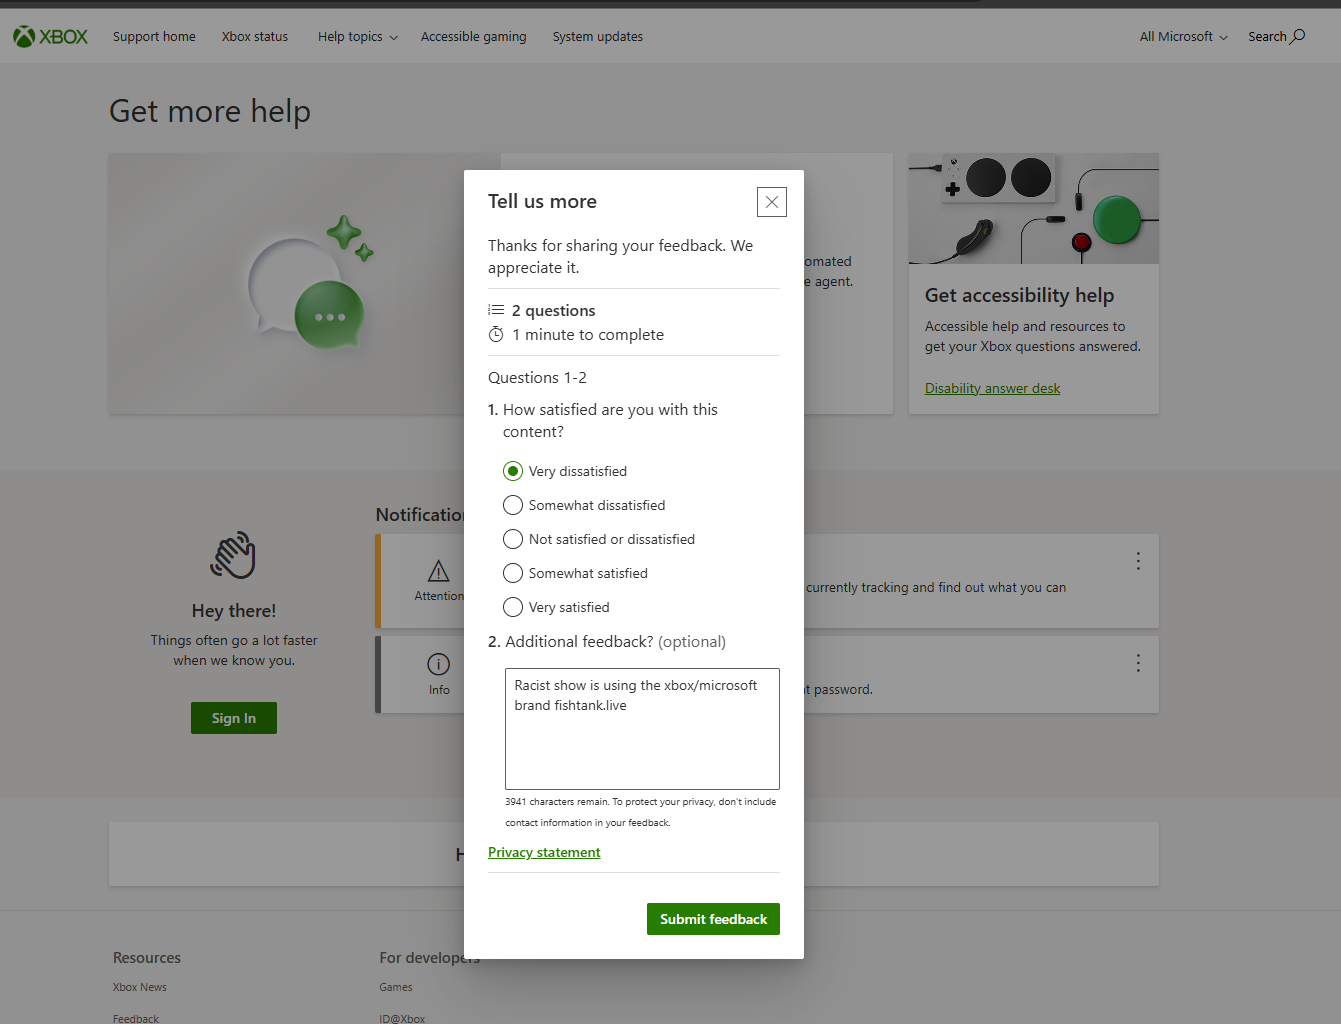Open the Privacy statement link

click(x=544, y=852)
